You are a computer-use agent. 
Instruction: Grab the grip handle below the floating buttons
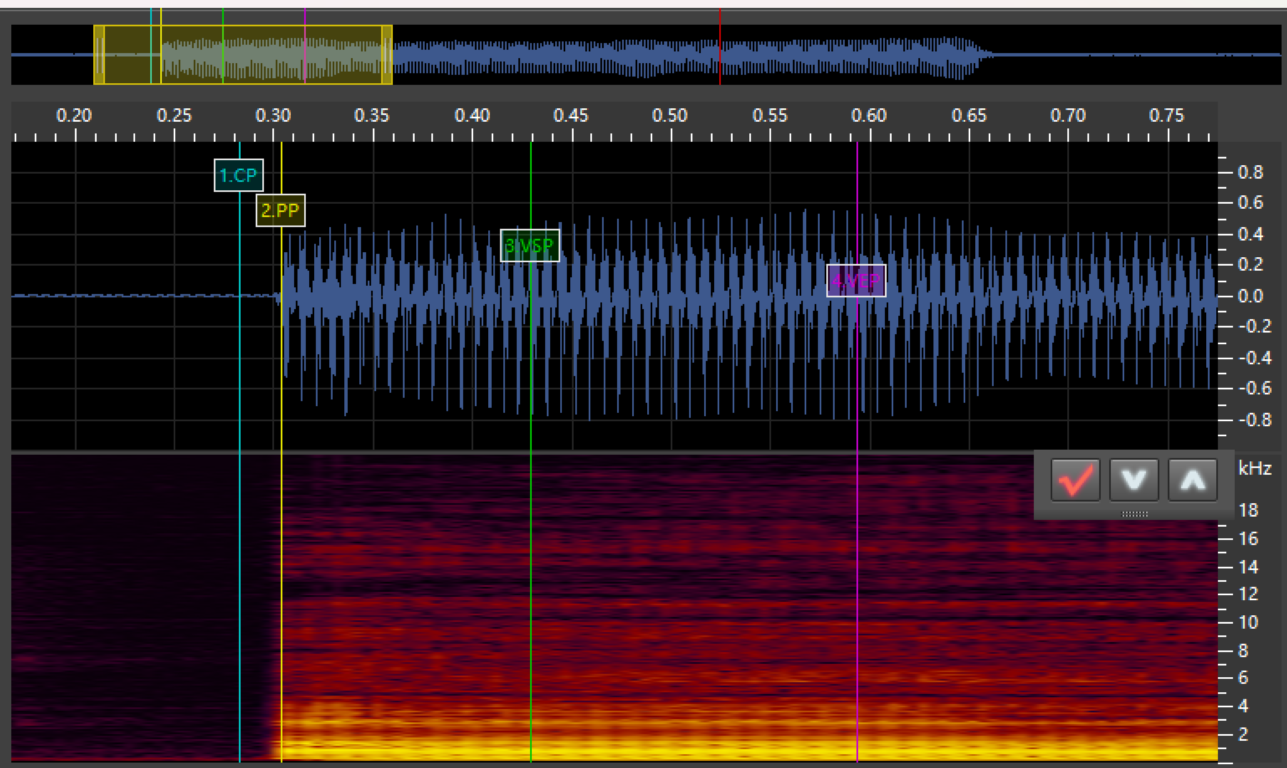tap(1134, 514)
